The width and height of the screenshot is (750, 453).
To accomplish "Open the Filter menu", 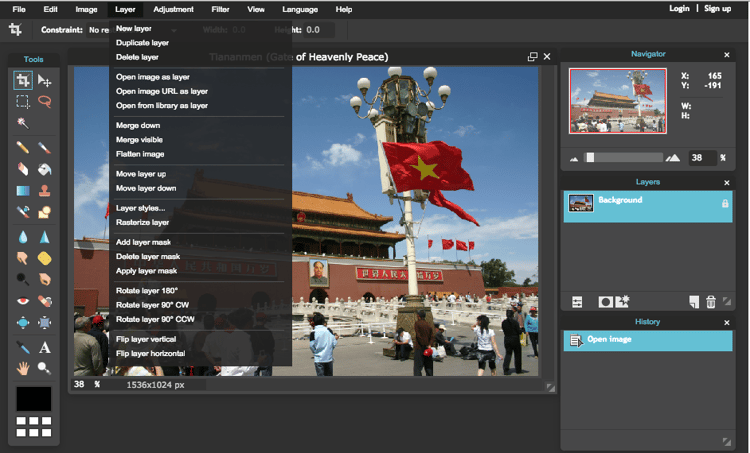I will 220,9.
